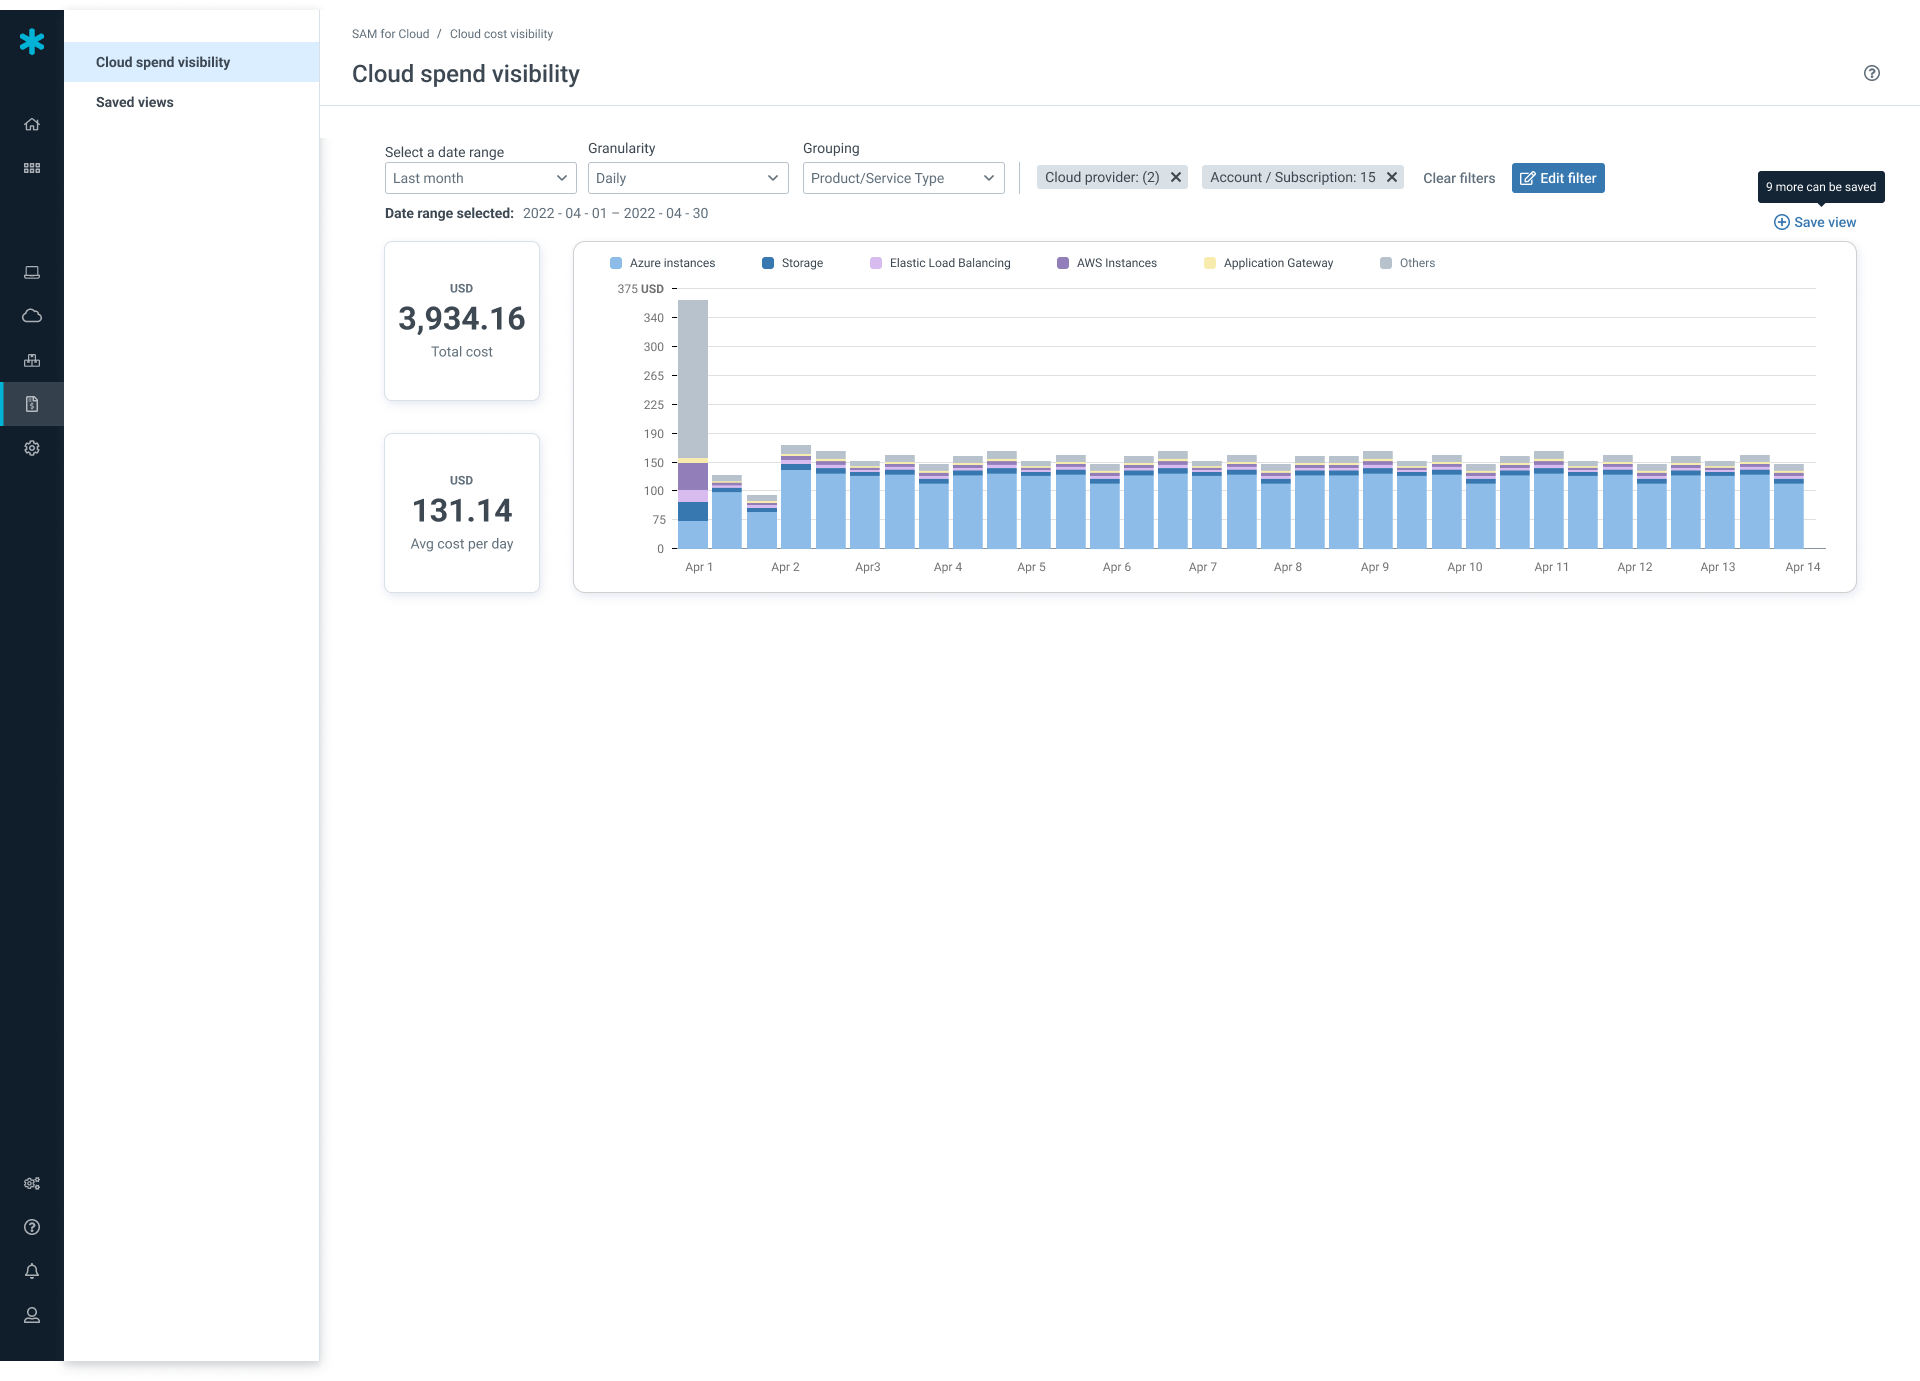Viewport: 1920px width, 1381px height.
Task: Open the settings gear icon
Action: coord(32,448)
